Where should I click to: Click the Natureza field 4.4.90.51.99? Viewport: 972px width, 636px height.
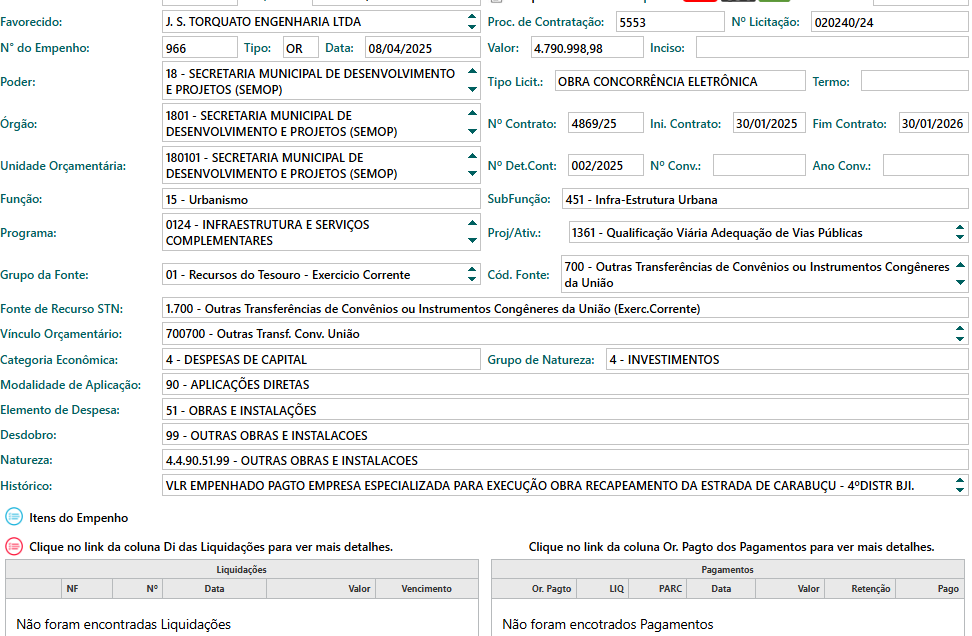pos(565,460)
